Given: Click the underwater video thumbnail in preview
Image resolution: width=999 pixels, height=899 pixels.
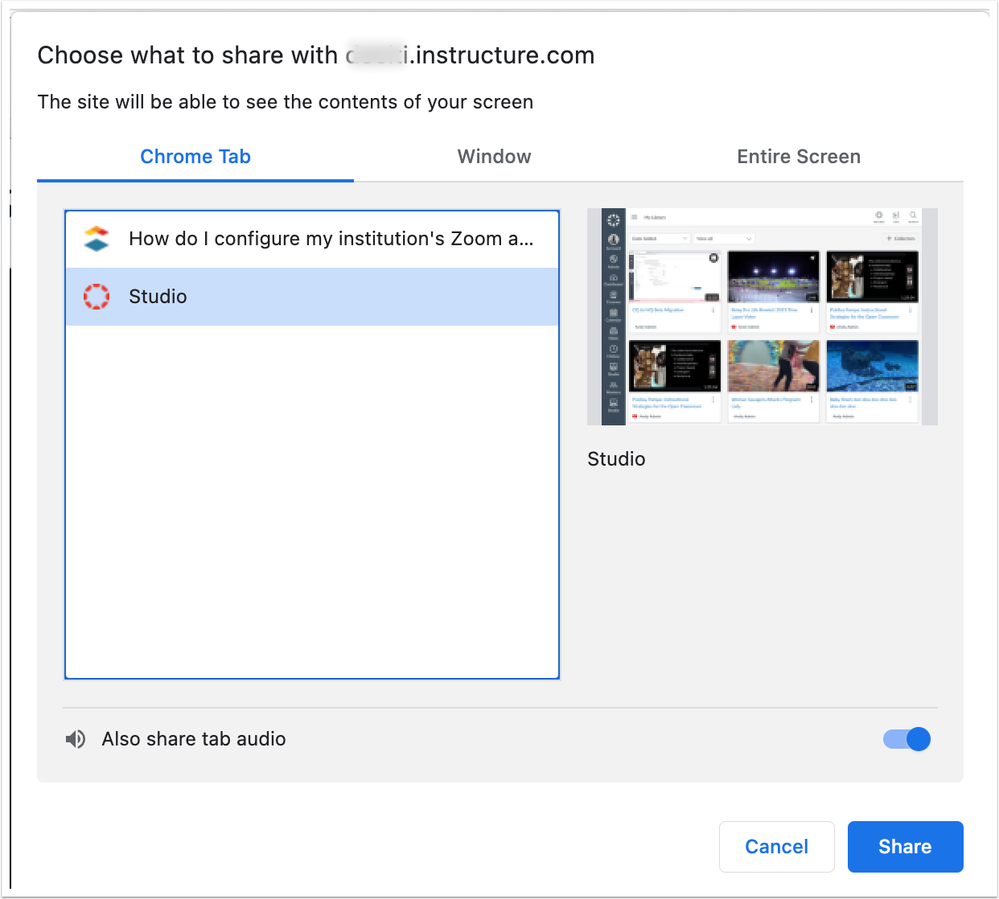Looking at the screenshot, I should pyautogui.click(x=872, y=365).
